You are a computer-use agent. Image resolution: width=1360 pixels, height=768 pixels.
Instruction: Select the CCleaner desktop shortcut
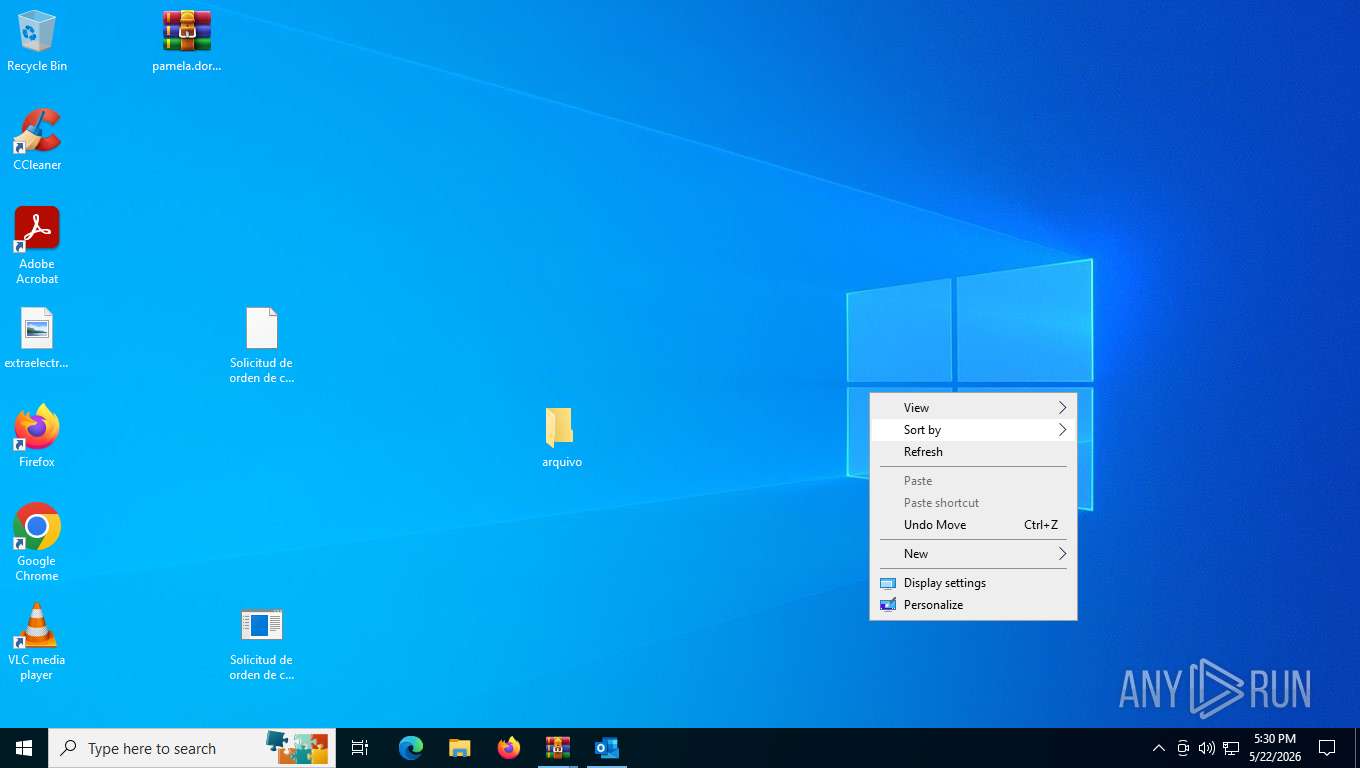pos(37,140)
